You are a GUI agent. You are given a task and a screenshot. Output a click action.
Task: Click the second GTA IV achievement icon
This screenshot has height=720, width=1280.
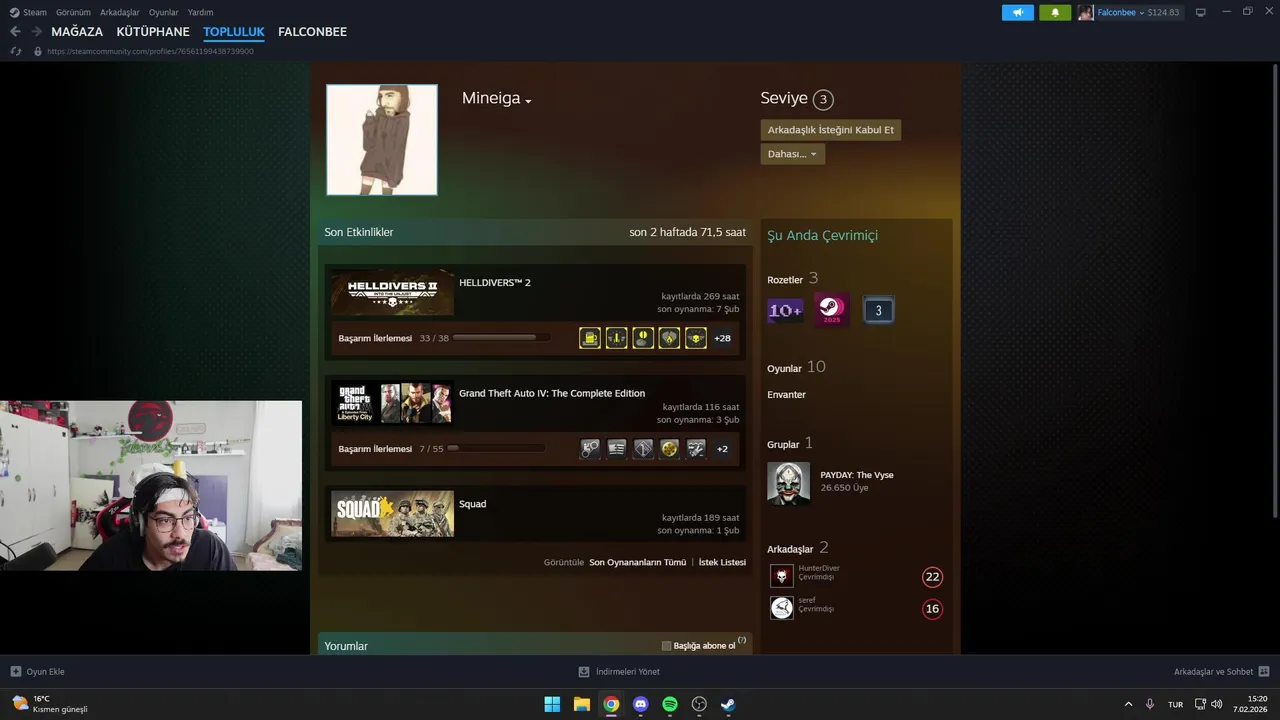(616, 449)
